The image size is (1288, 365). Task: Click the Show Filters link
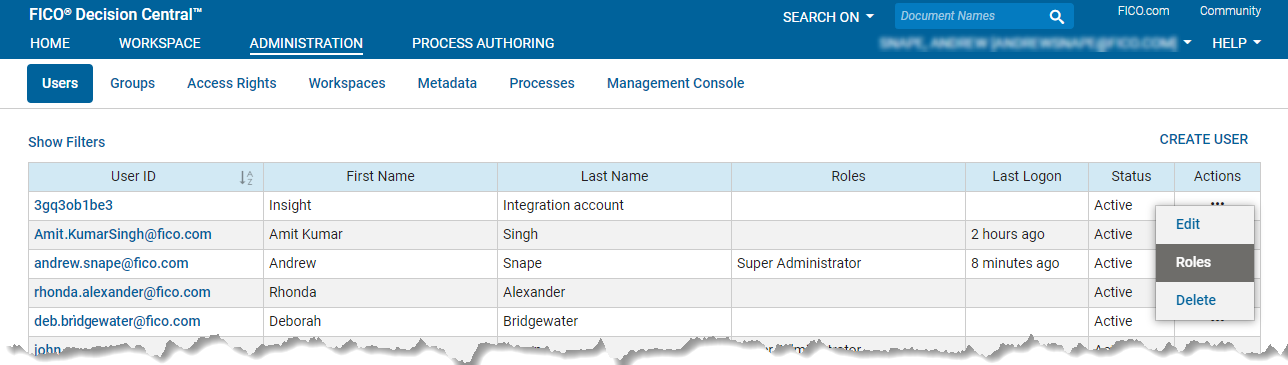66,142
